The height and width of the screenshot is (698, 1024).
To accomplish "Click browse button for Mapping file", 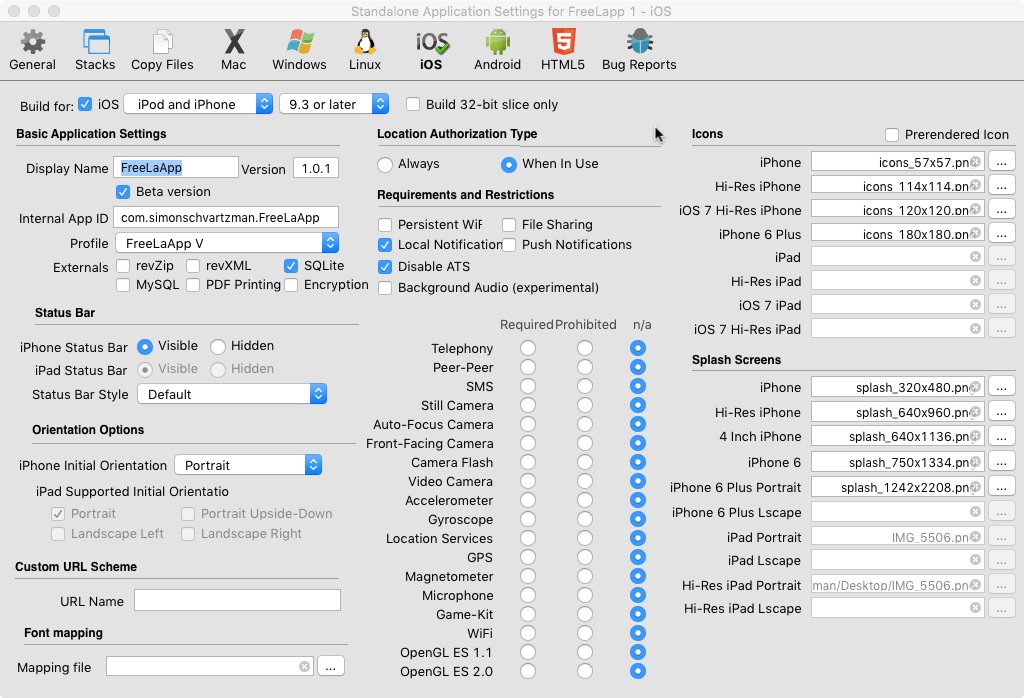I will pos(332,666).
